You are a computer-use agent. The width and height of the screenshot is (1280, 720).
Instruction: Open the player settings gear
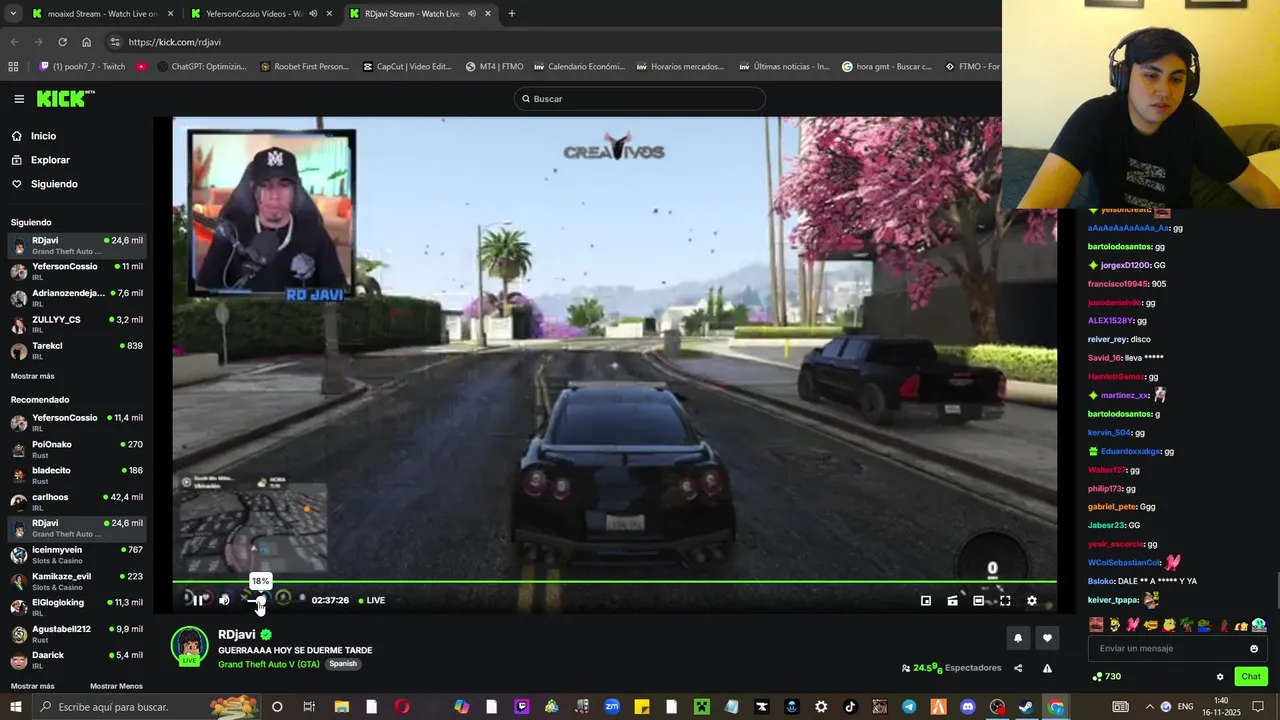click(x=1032, y=601)
